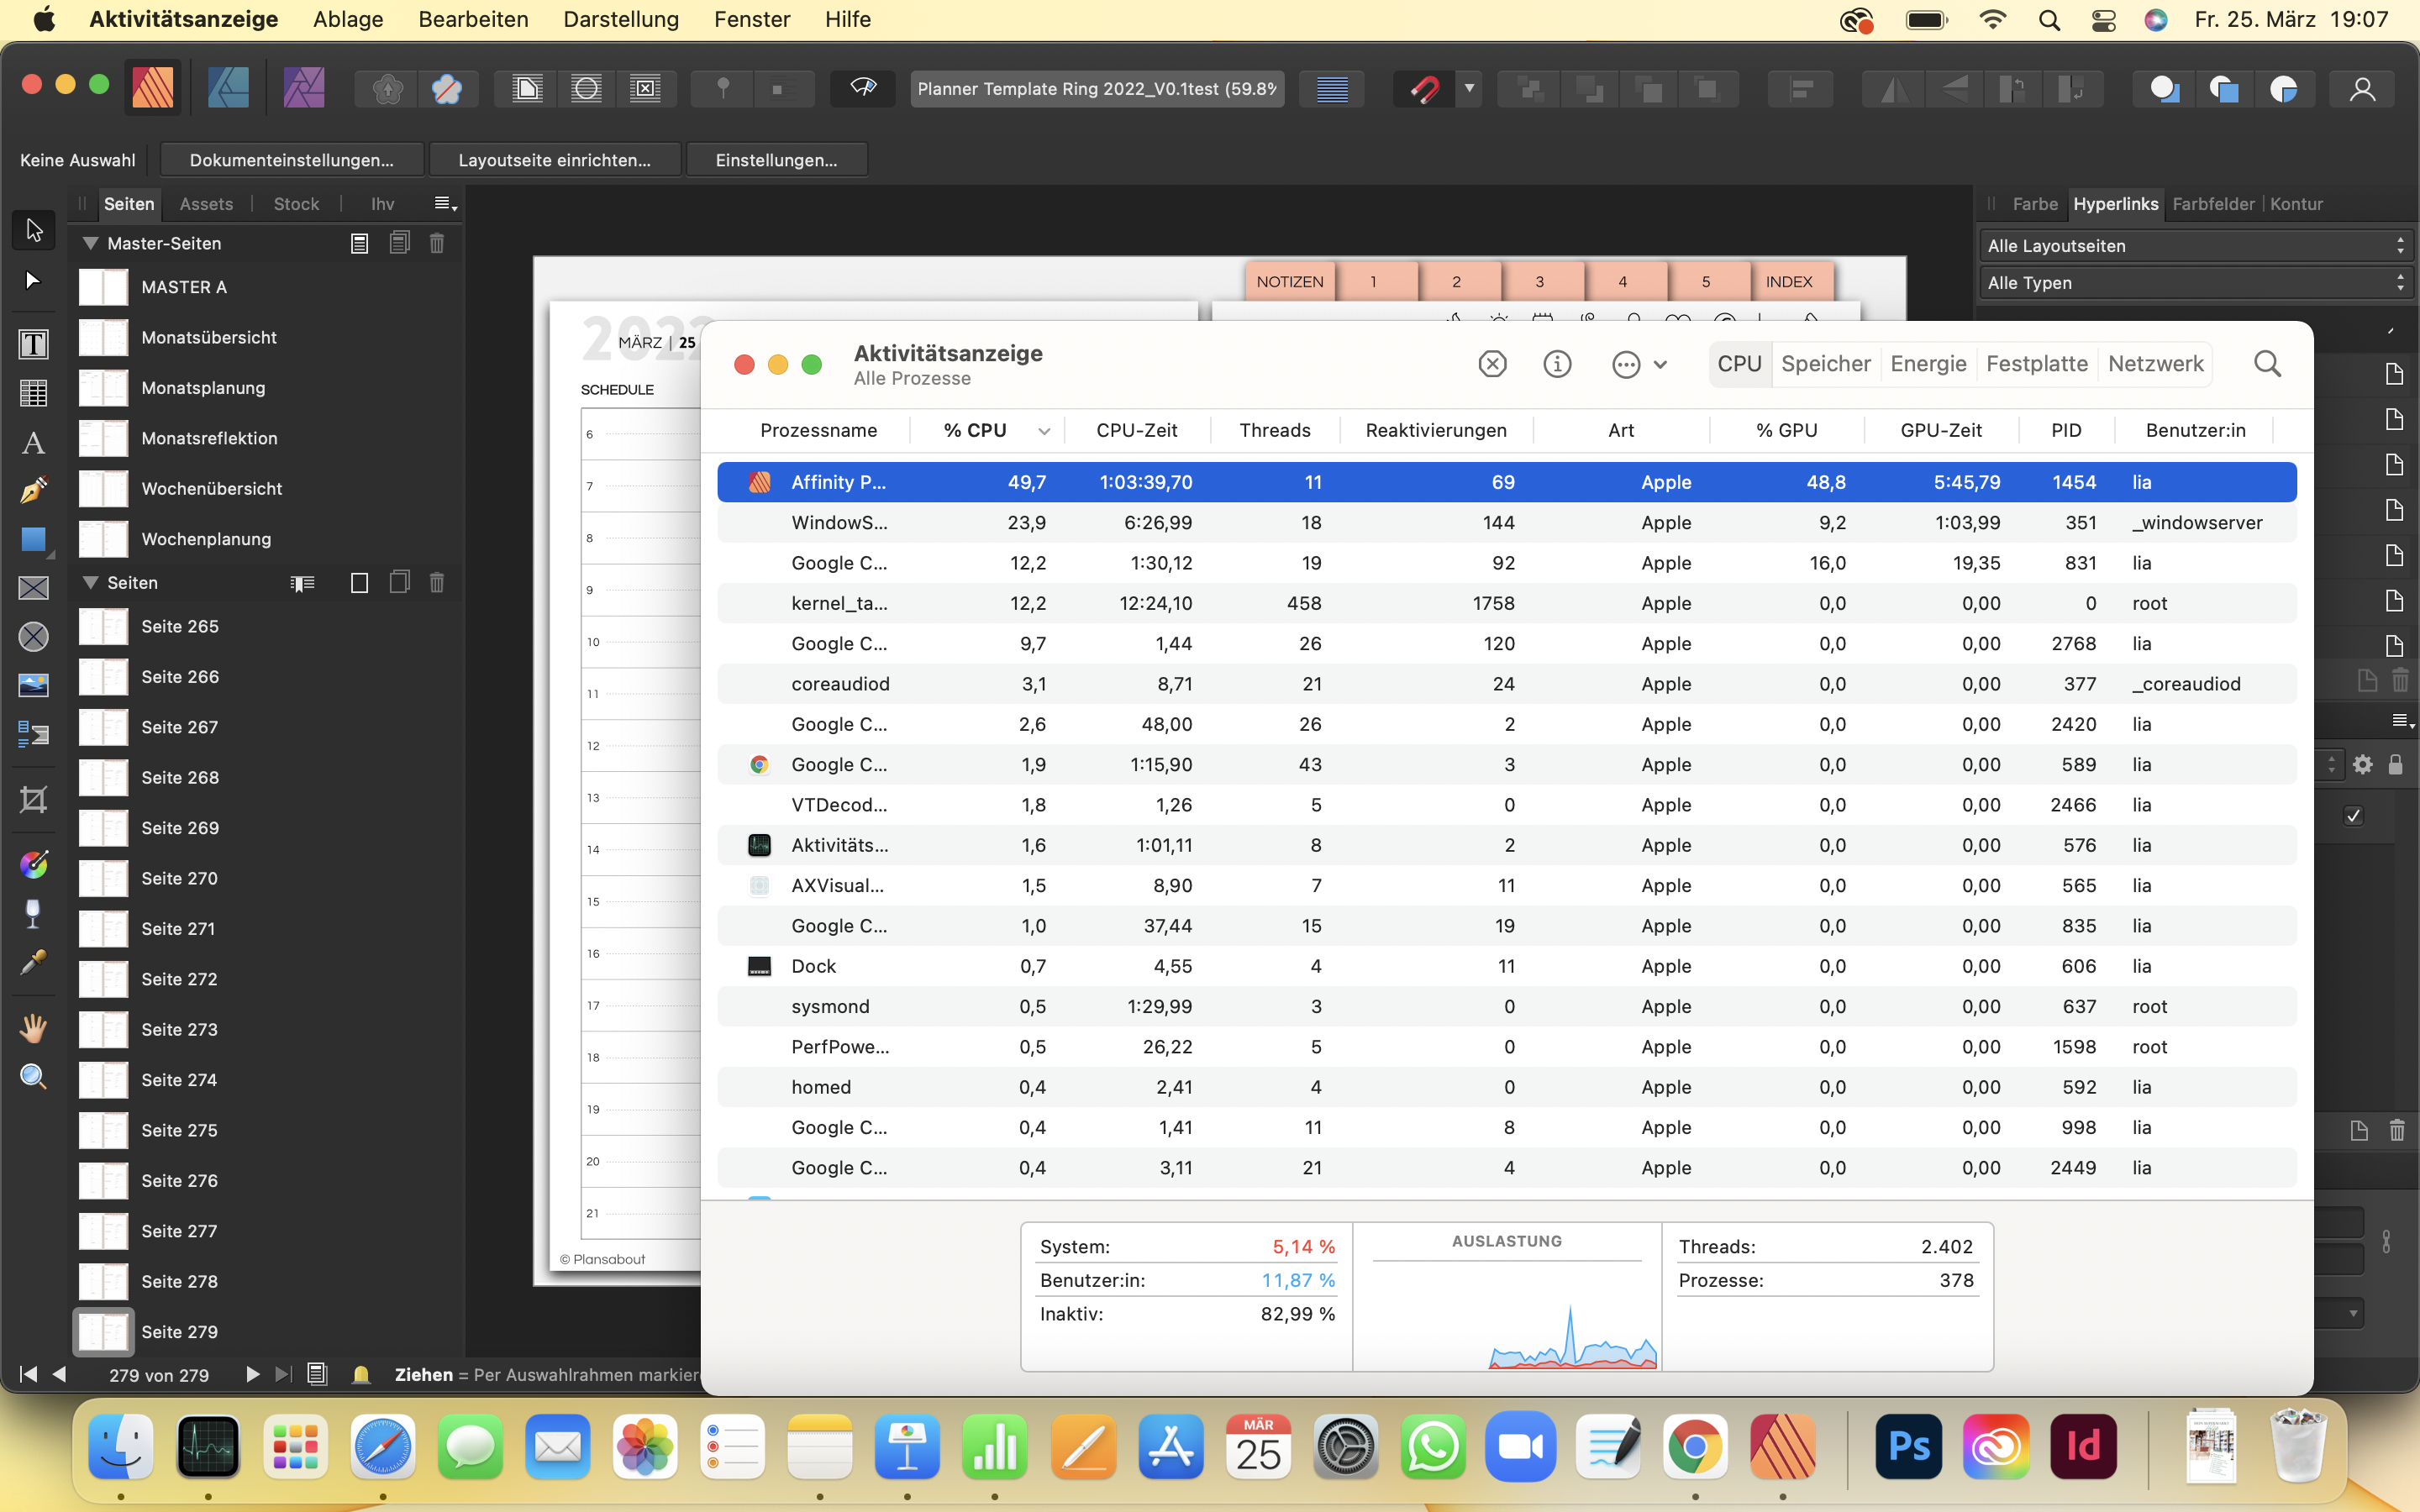Open the Alle Layoutseiten dropdown

click(2195, 246)
